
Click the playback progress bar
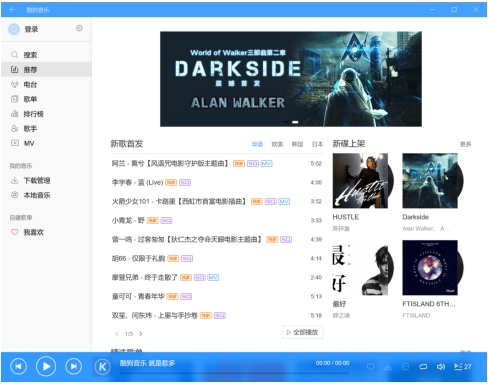pos(234,373)
